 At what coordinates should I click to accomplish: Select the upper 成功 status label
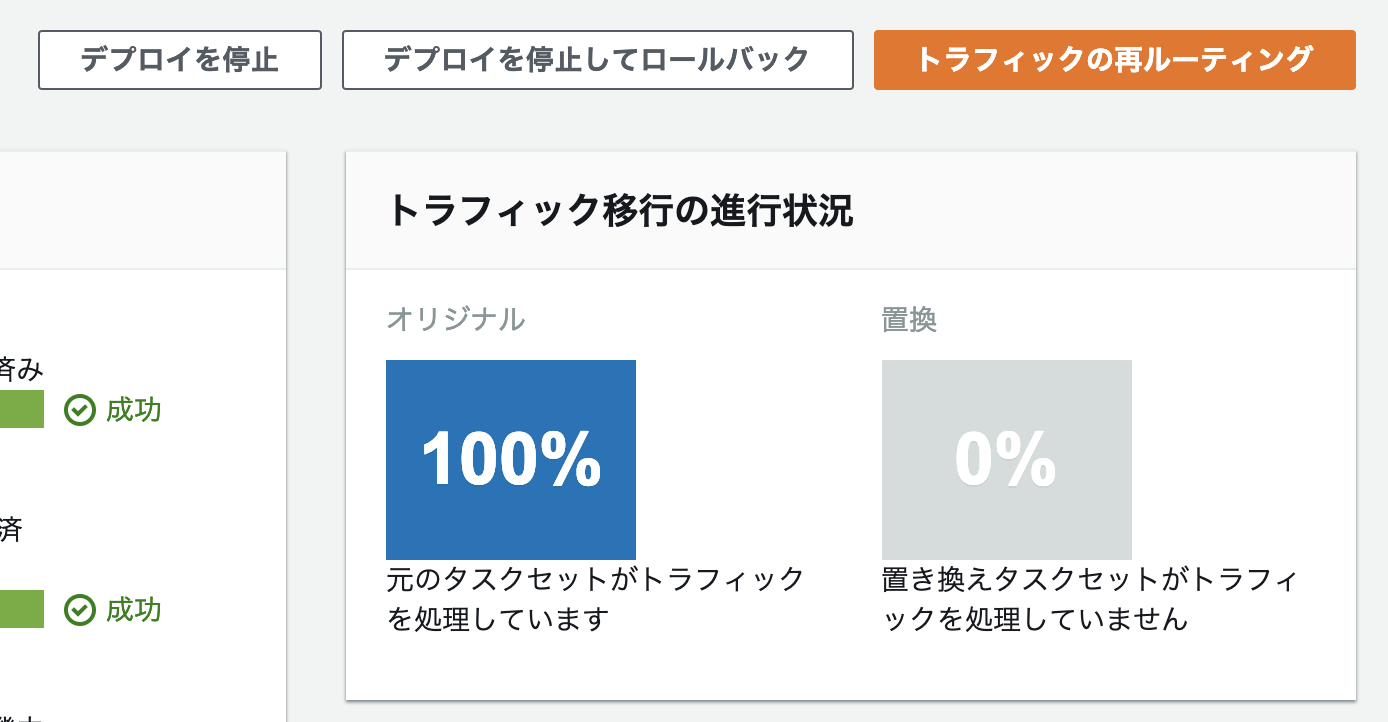(x=134, y=410)
